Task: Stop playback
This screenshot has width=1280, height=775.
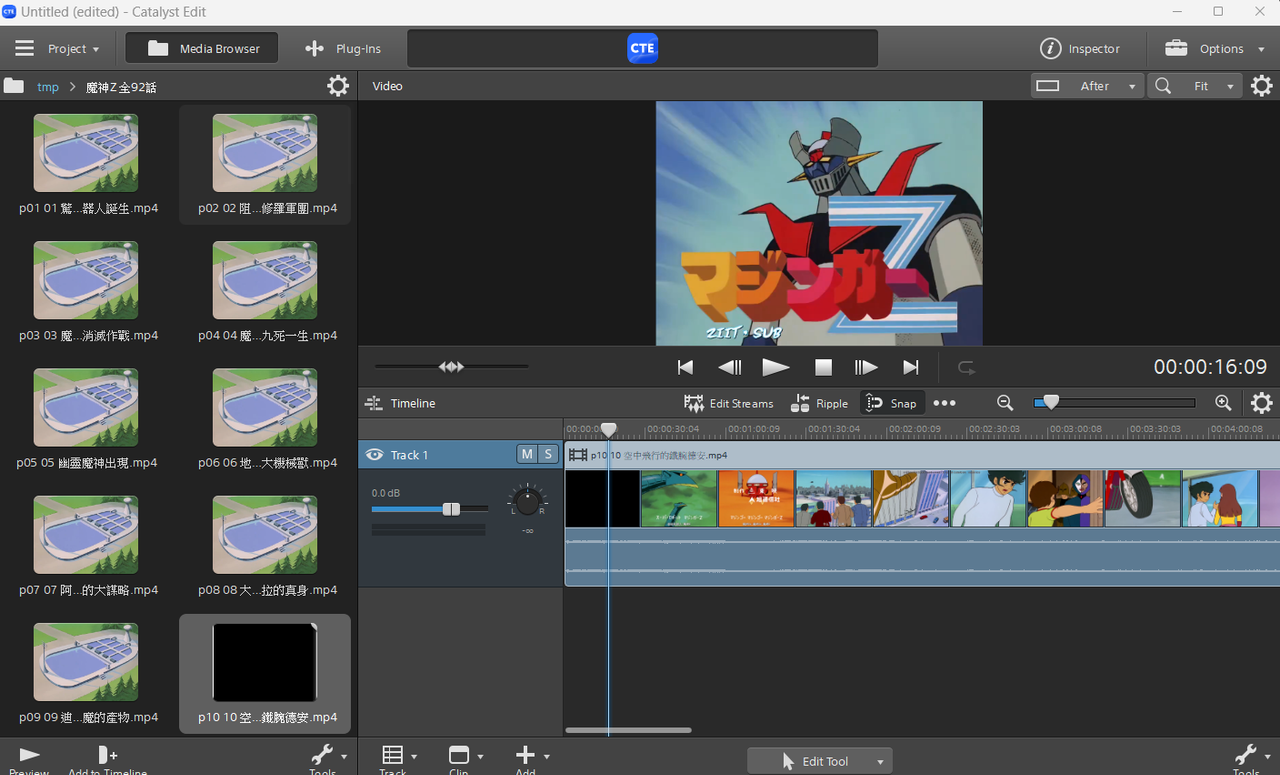Action: (823, 368)
